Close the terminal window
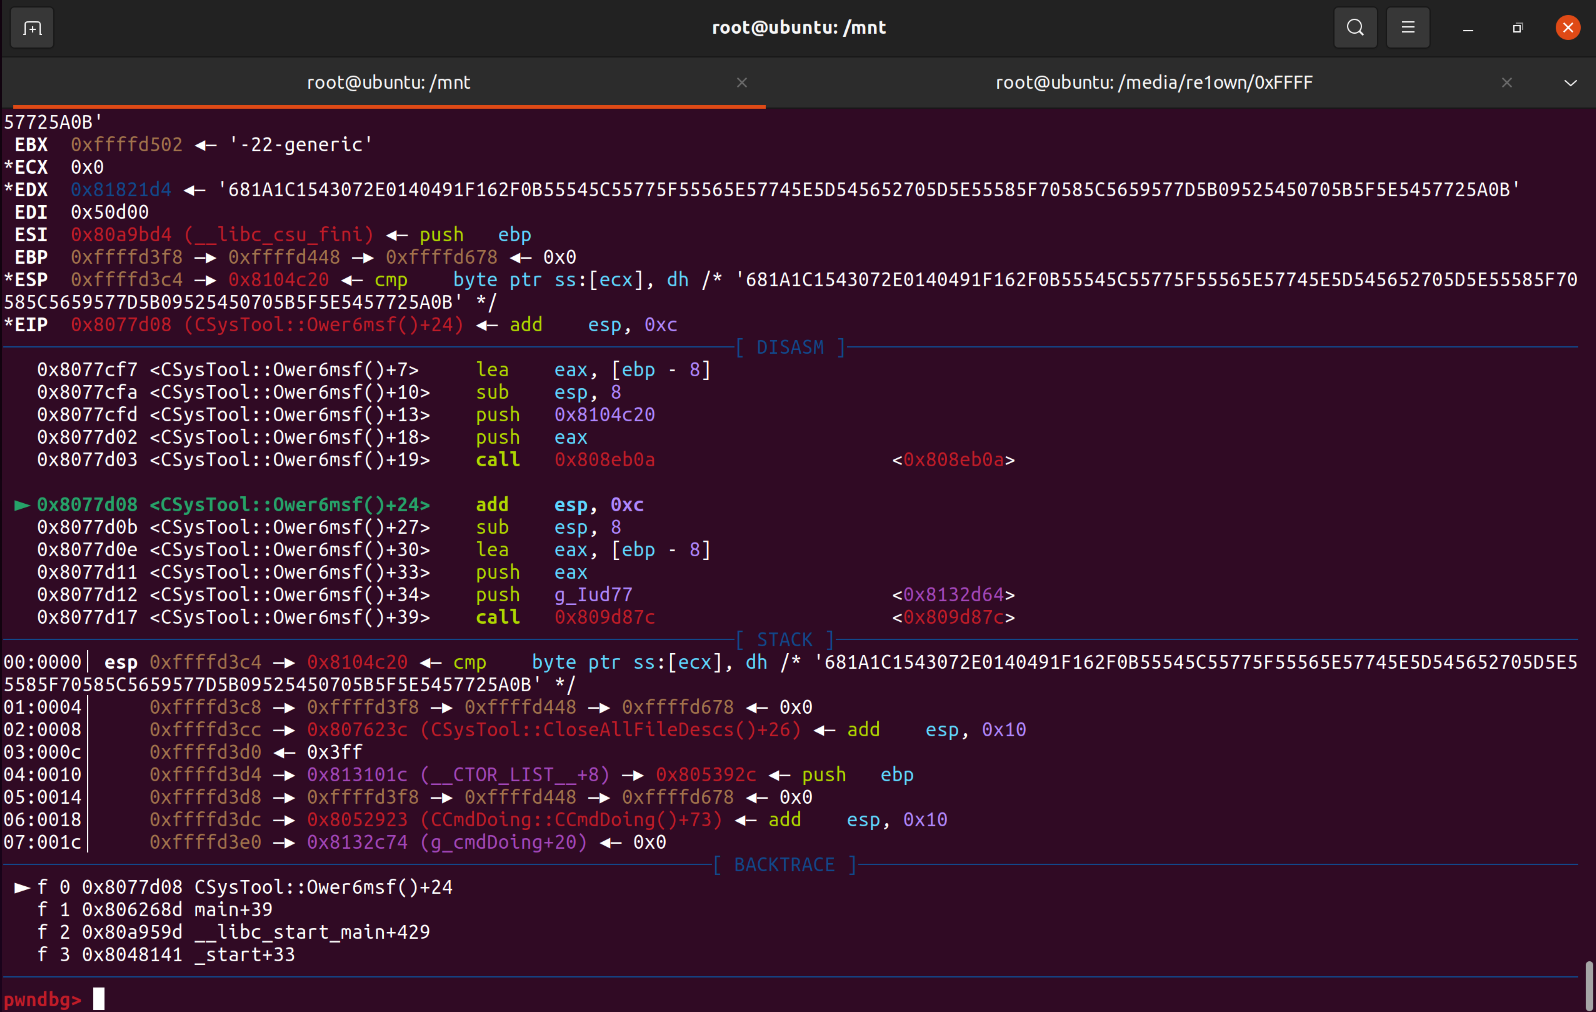This screenshot has height=1012, width=1596. click(1568, 28)
